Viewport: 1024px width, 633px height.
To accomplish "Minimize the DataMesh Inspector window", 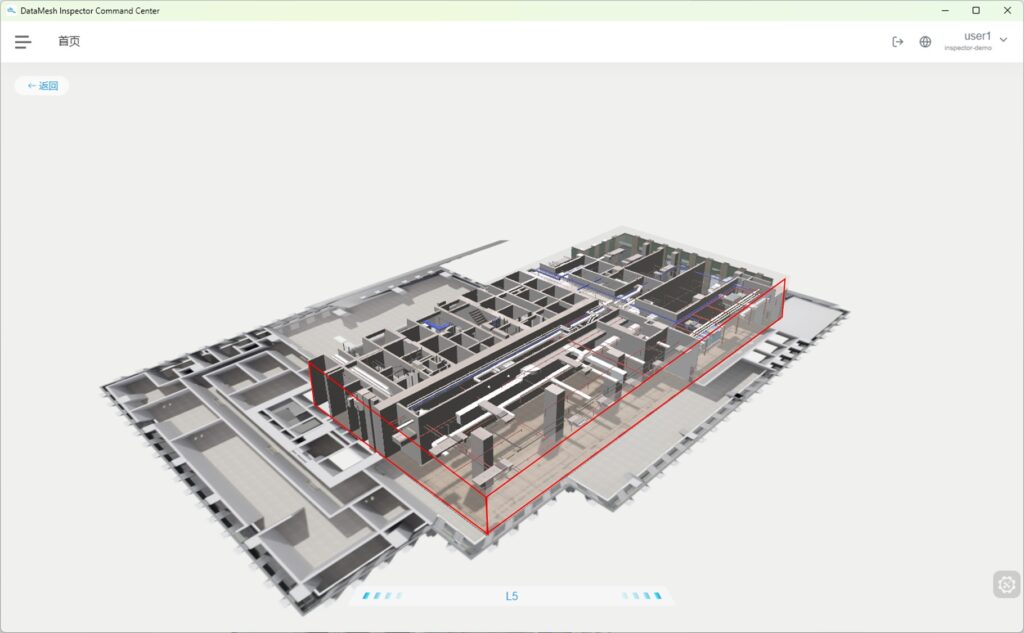I will [944, 10].
